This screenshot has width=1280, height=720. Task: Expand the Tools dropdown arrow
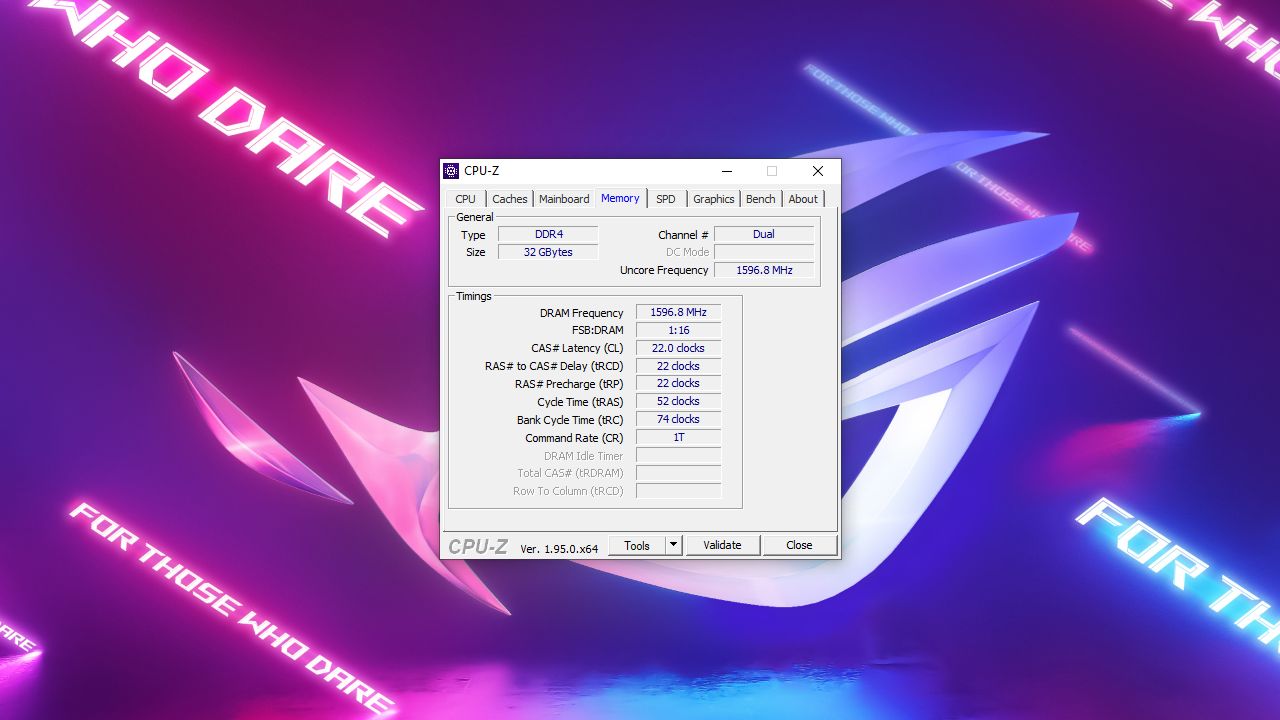click(x=676, y=545)
